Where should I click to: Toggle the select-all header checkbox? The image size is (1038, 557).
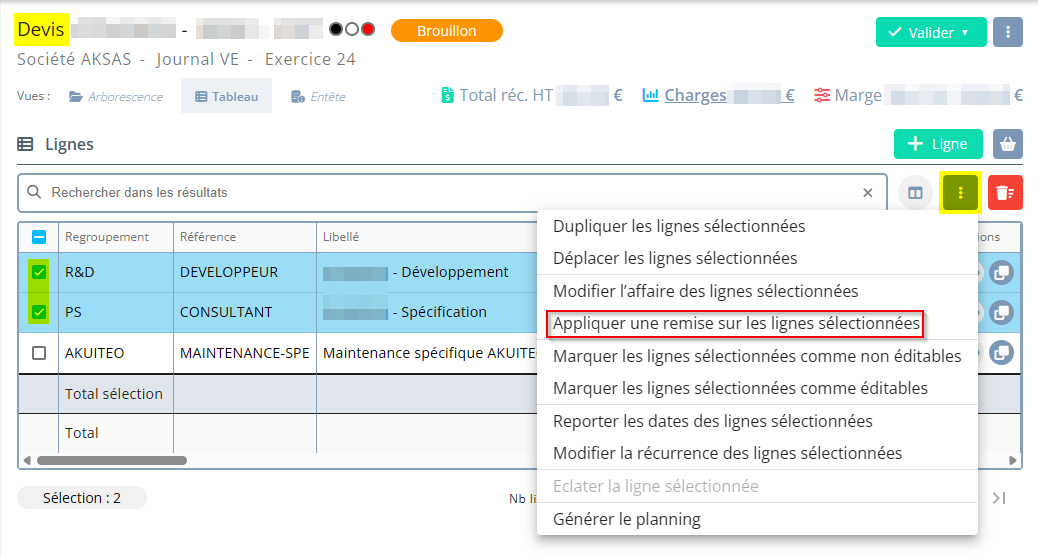[39, 237]
